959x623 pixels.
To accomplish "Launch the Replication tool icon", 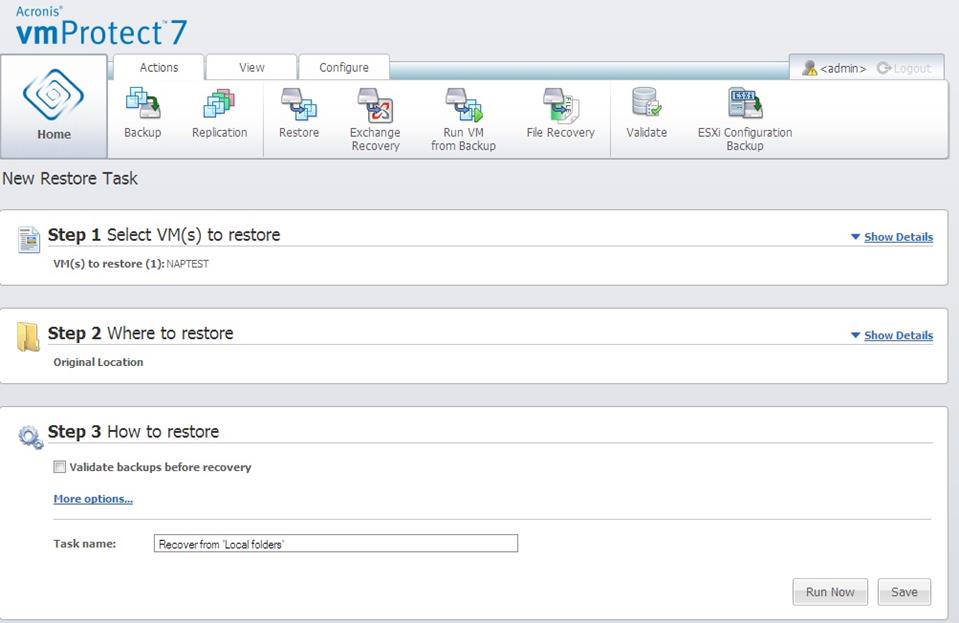I will (x=219, y=103).
